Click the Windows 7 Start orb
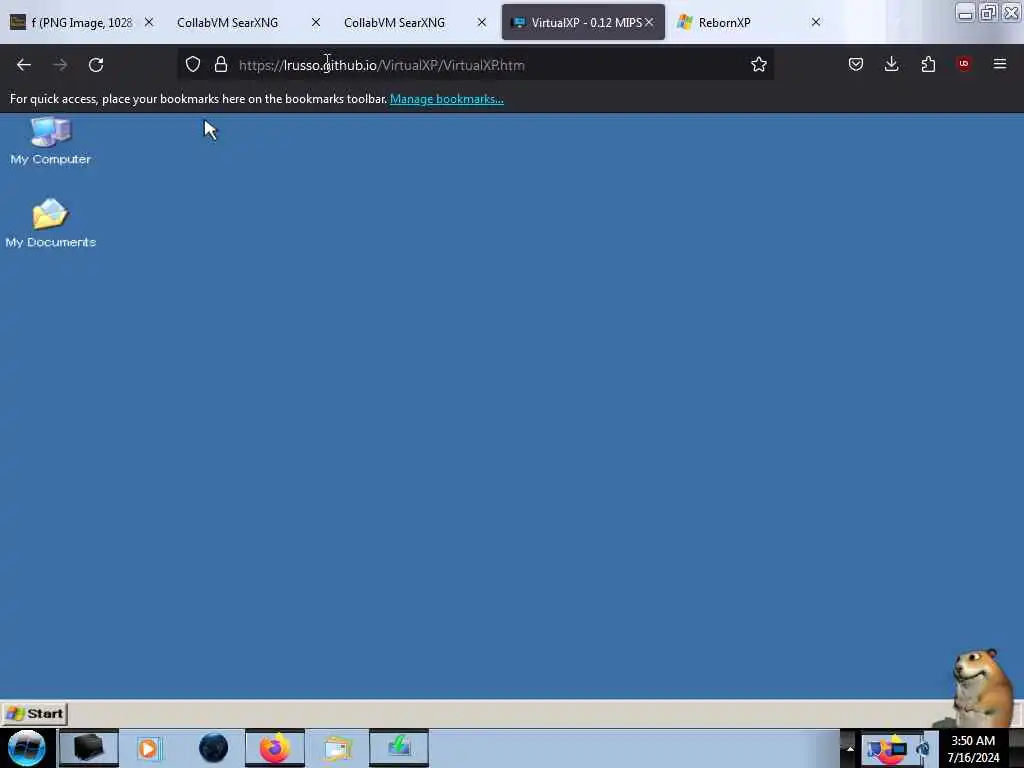Viewport: 1024px width, 768px height. pyautogui.click(x=26, y=748)
